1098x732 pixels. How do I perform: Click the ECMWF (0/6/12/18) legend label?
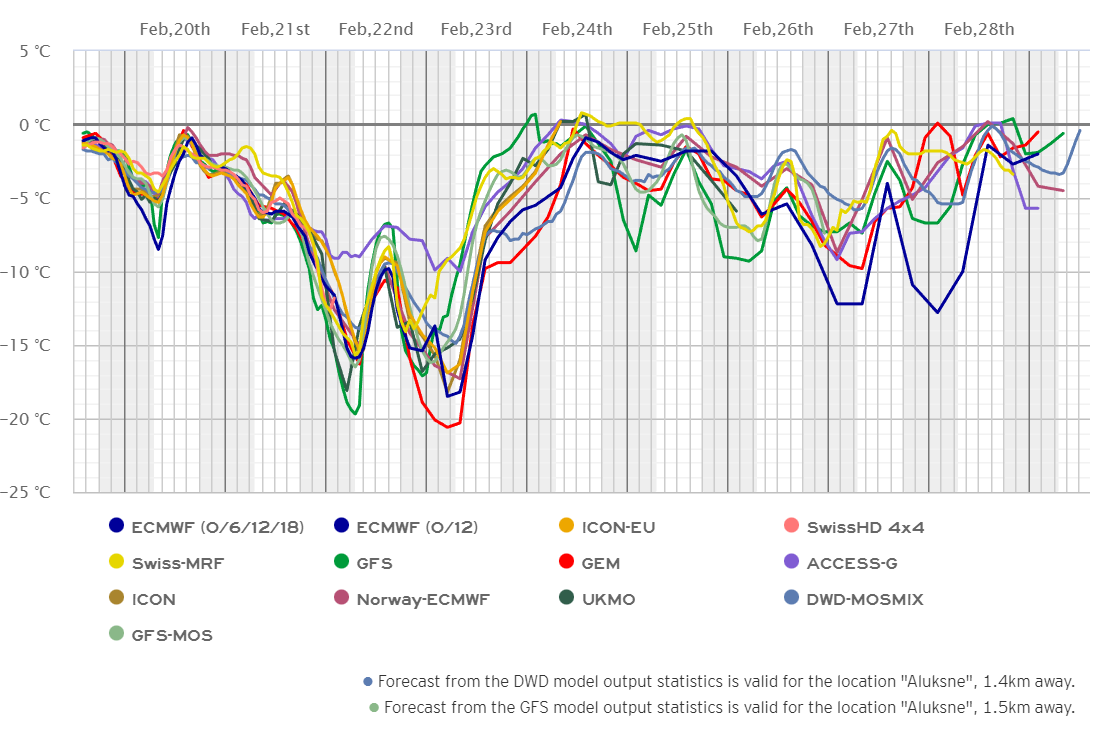[x=216, y=527]
